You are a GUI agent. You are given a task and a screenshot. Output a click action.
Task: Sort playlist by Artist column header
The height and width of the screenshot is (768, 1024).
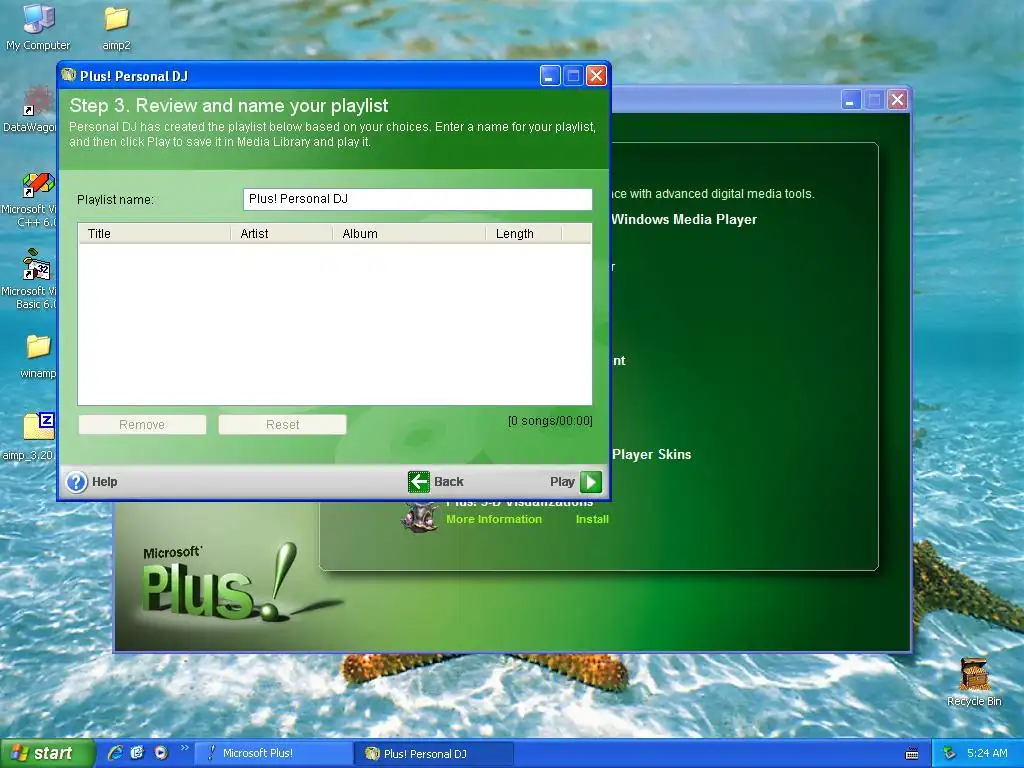pyautogui.click(x=281, y=234)
